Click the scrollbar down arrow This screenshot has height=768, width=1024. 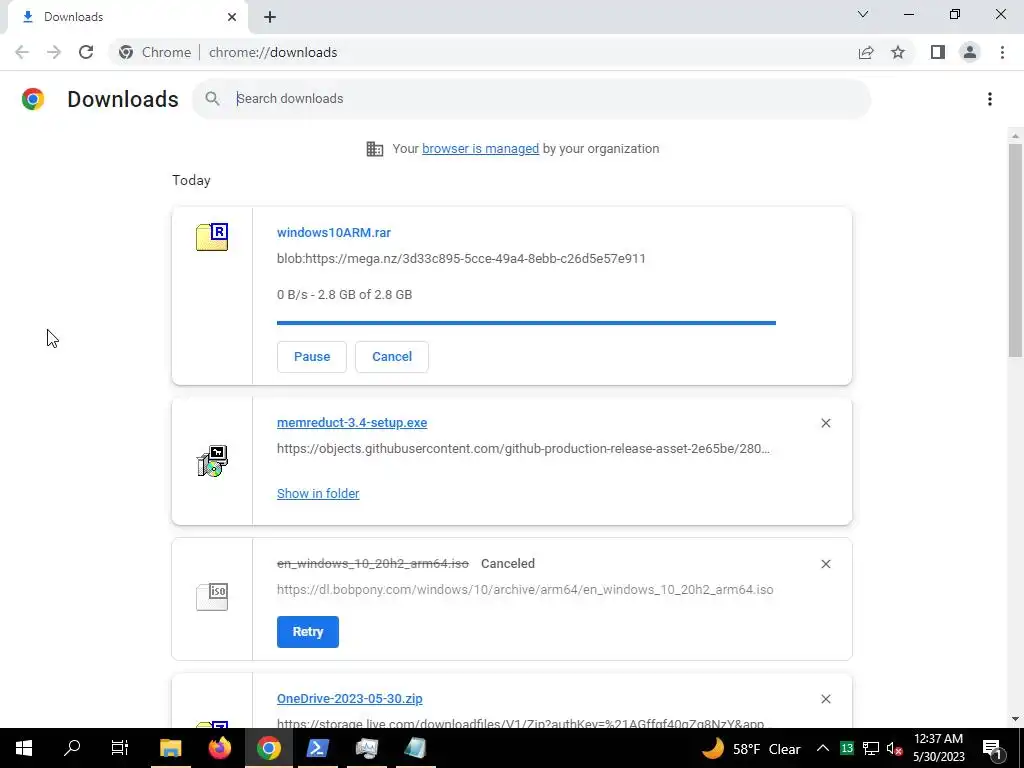pyautogui.click(x=1015, y=720)
